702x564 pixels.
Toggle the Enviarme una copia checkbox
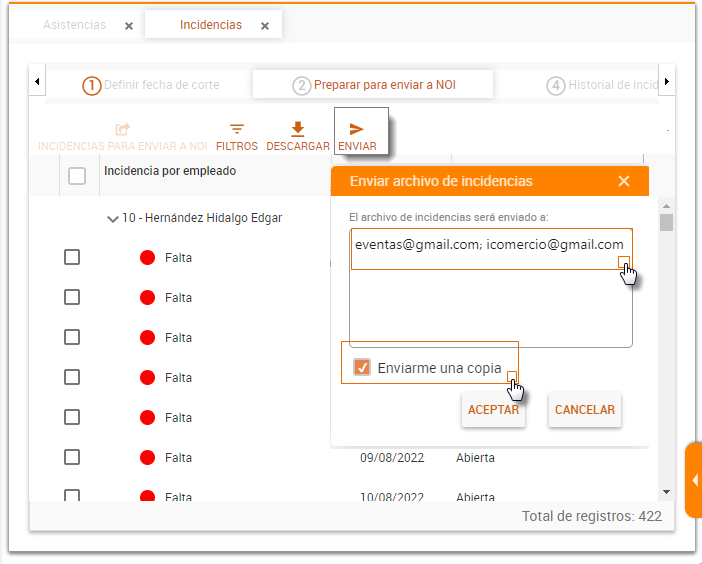[362, 368]
